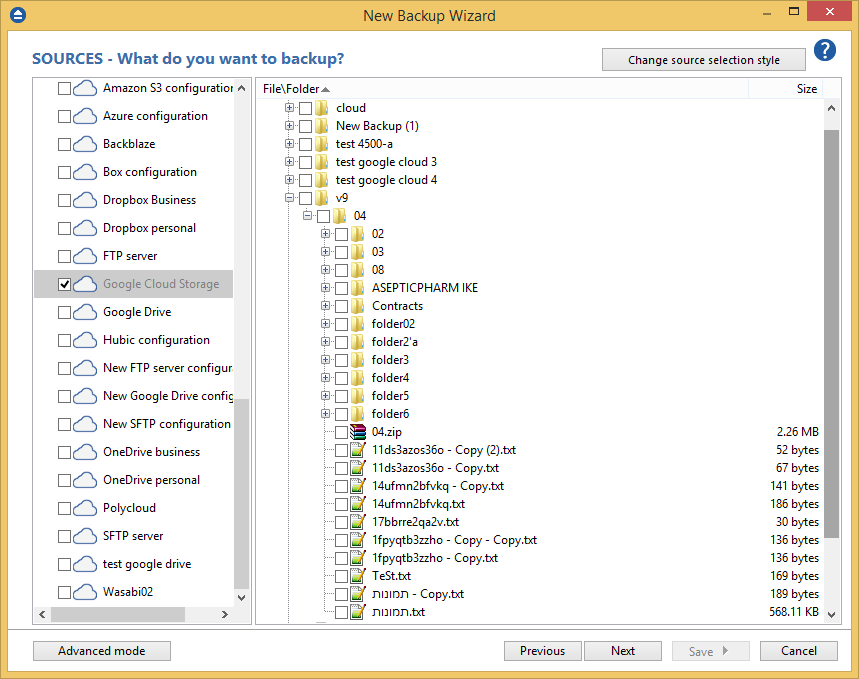The image size is (859, 679).
Task: Click the Box configuration cloud icon
Action: [x=85, y=172]
